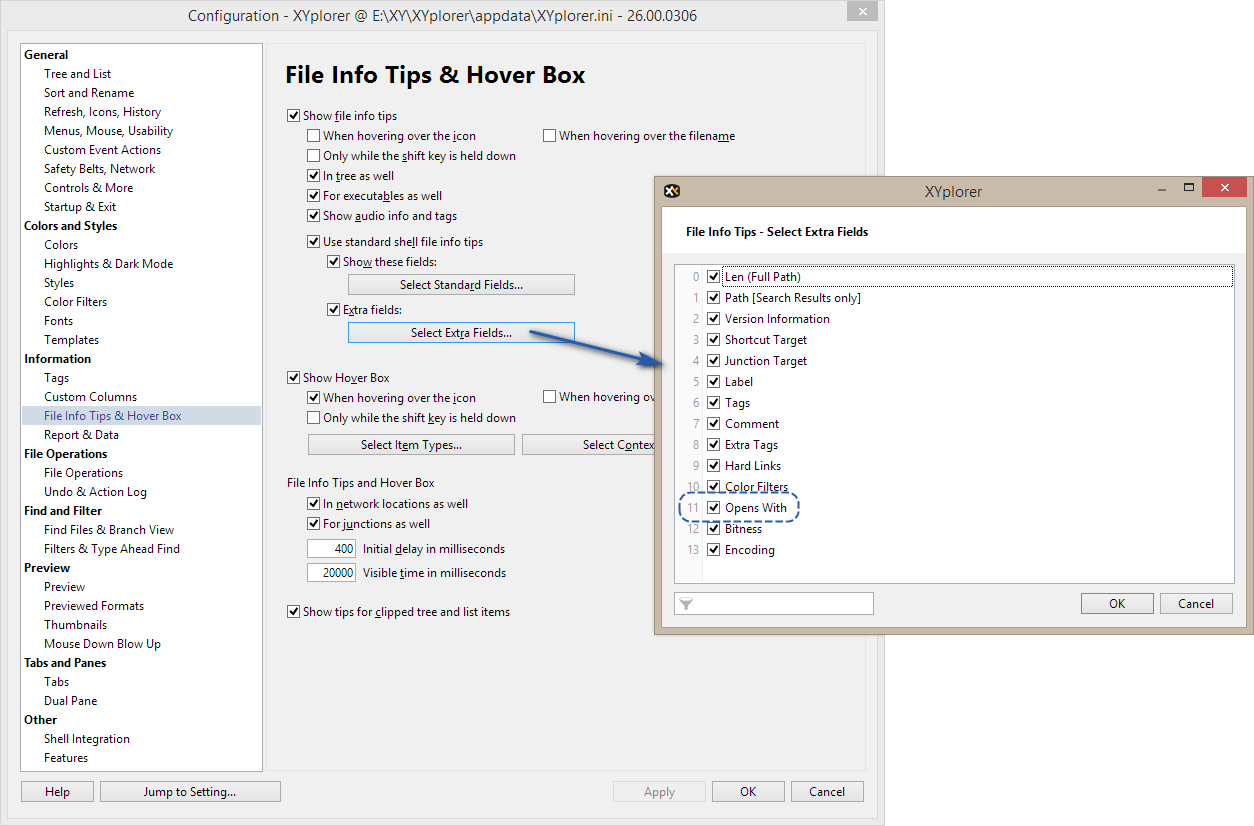The height and width of the screenshot is (826, 1254).
Task: Maximize the XYplorer Extra Fields dialog
Action: (x=1189, y=188)
